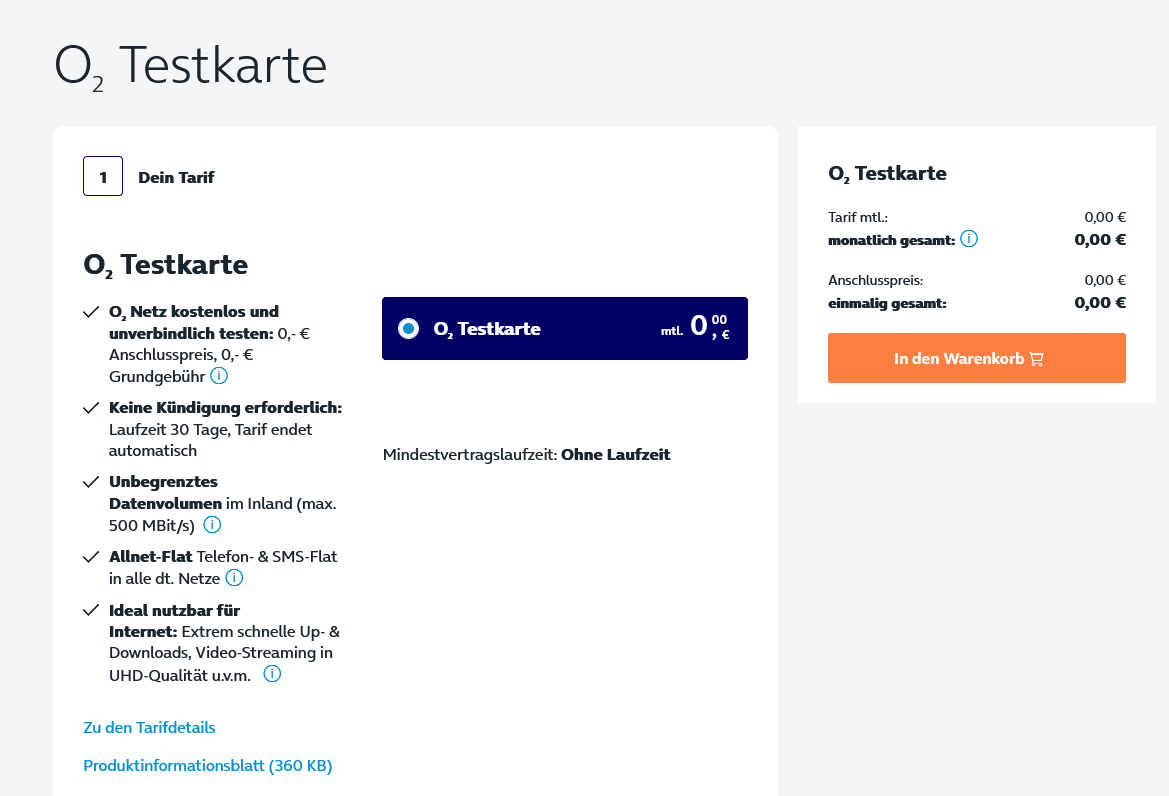Open info icon next to Grundgebühr
Viewport: 1169px width, 796px height.
[218, 376]
